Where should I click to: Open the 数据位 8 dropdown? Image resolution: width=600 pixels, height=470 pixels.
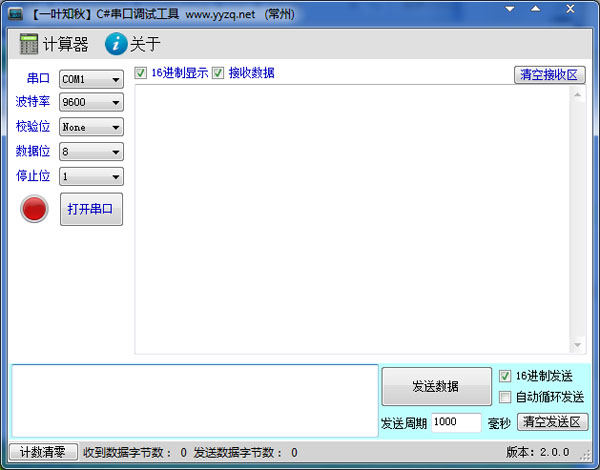tap(91, 152)
